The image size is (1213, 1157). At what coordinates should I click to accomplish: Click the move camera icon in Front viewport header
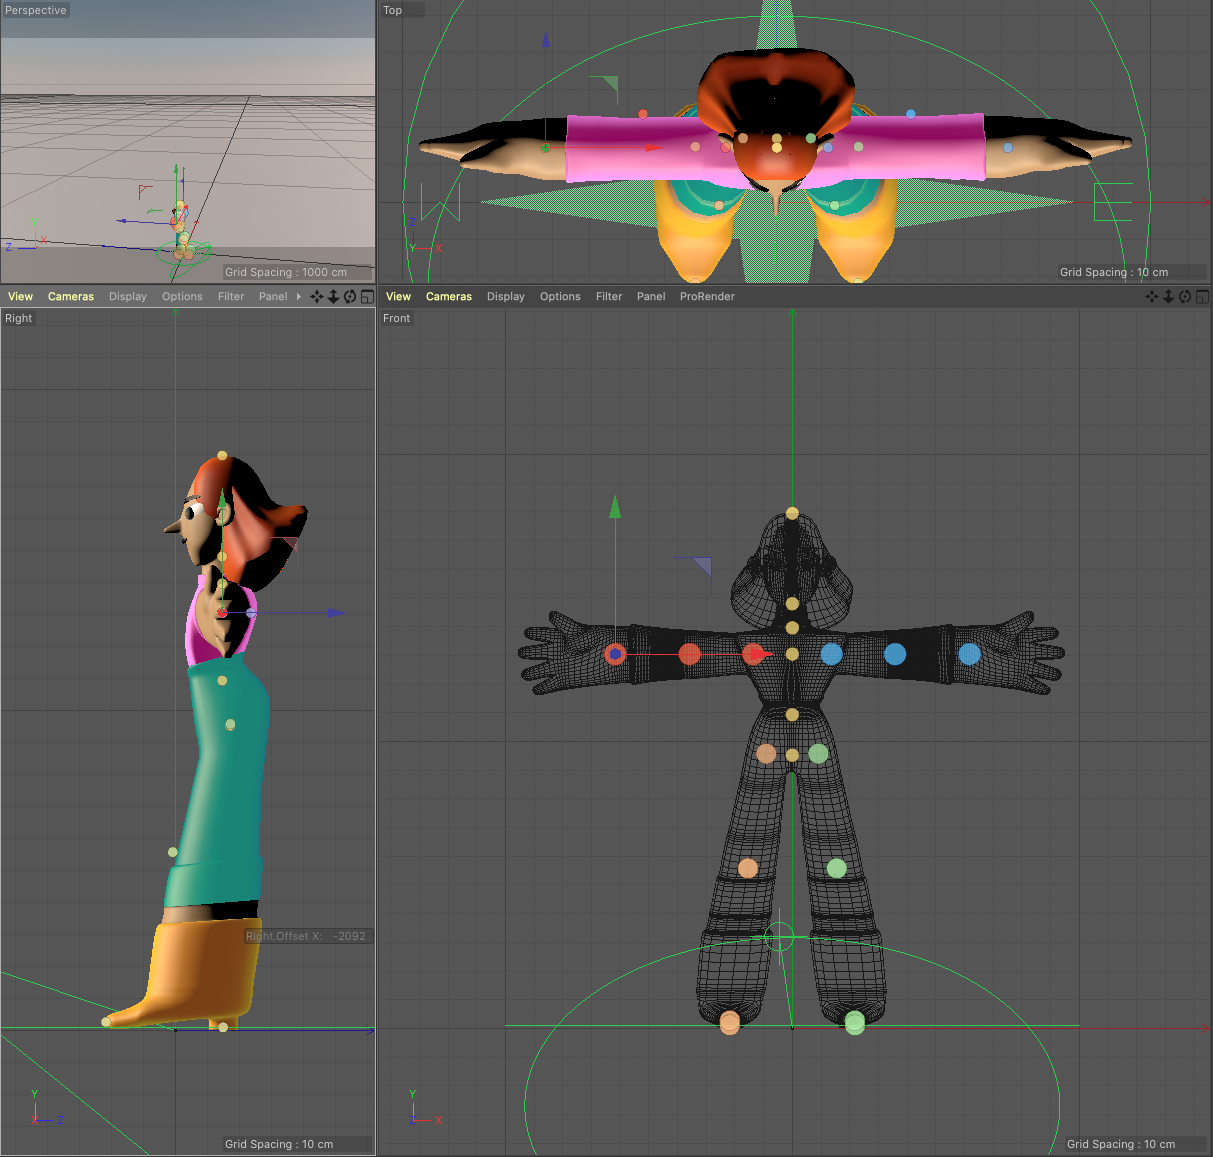tap(1152, 296)
